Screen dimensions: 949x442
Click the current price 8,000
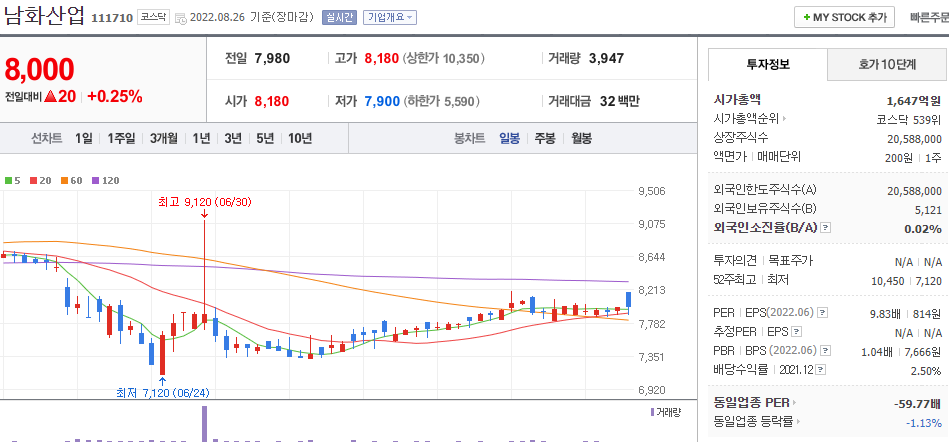[x=40, y=70]
